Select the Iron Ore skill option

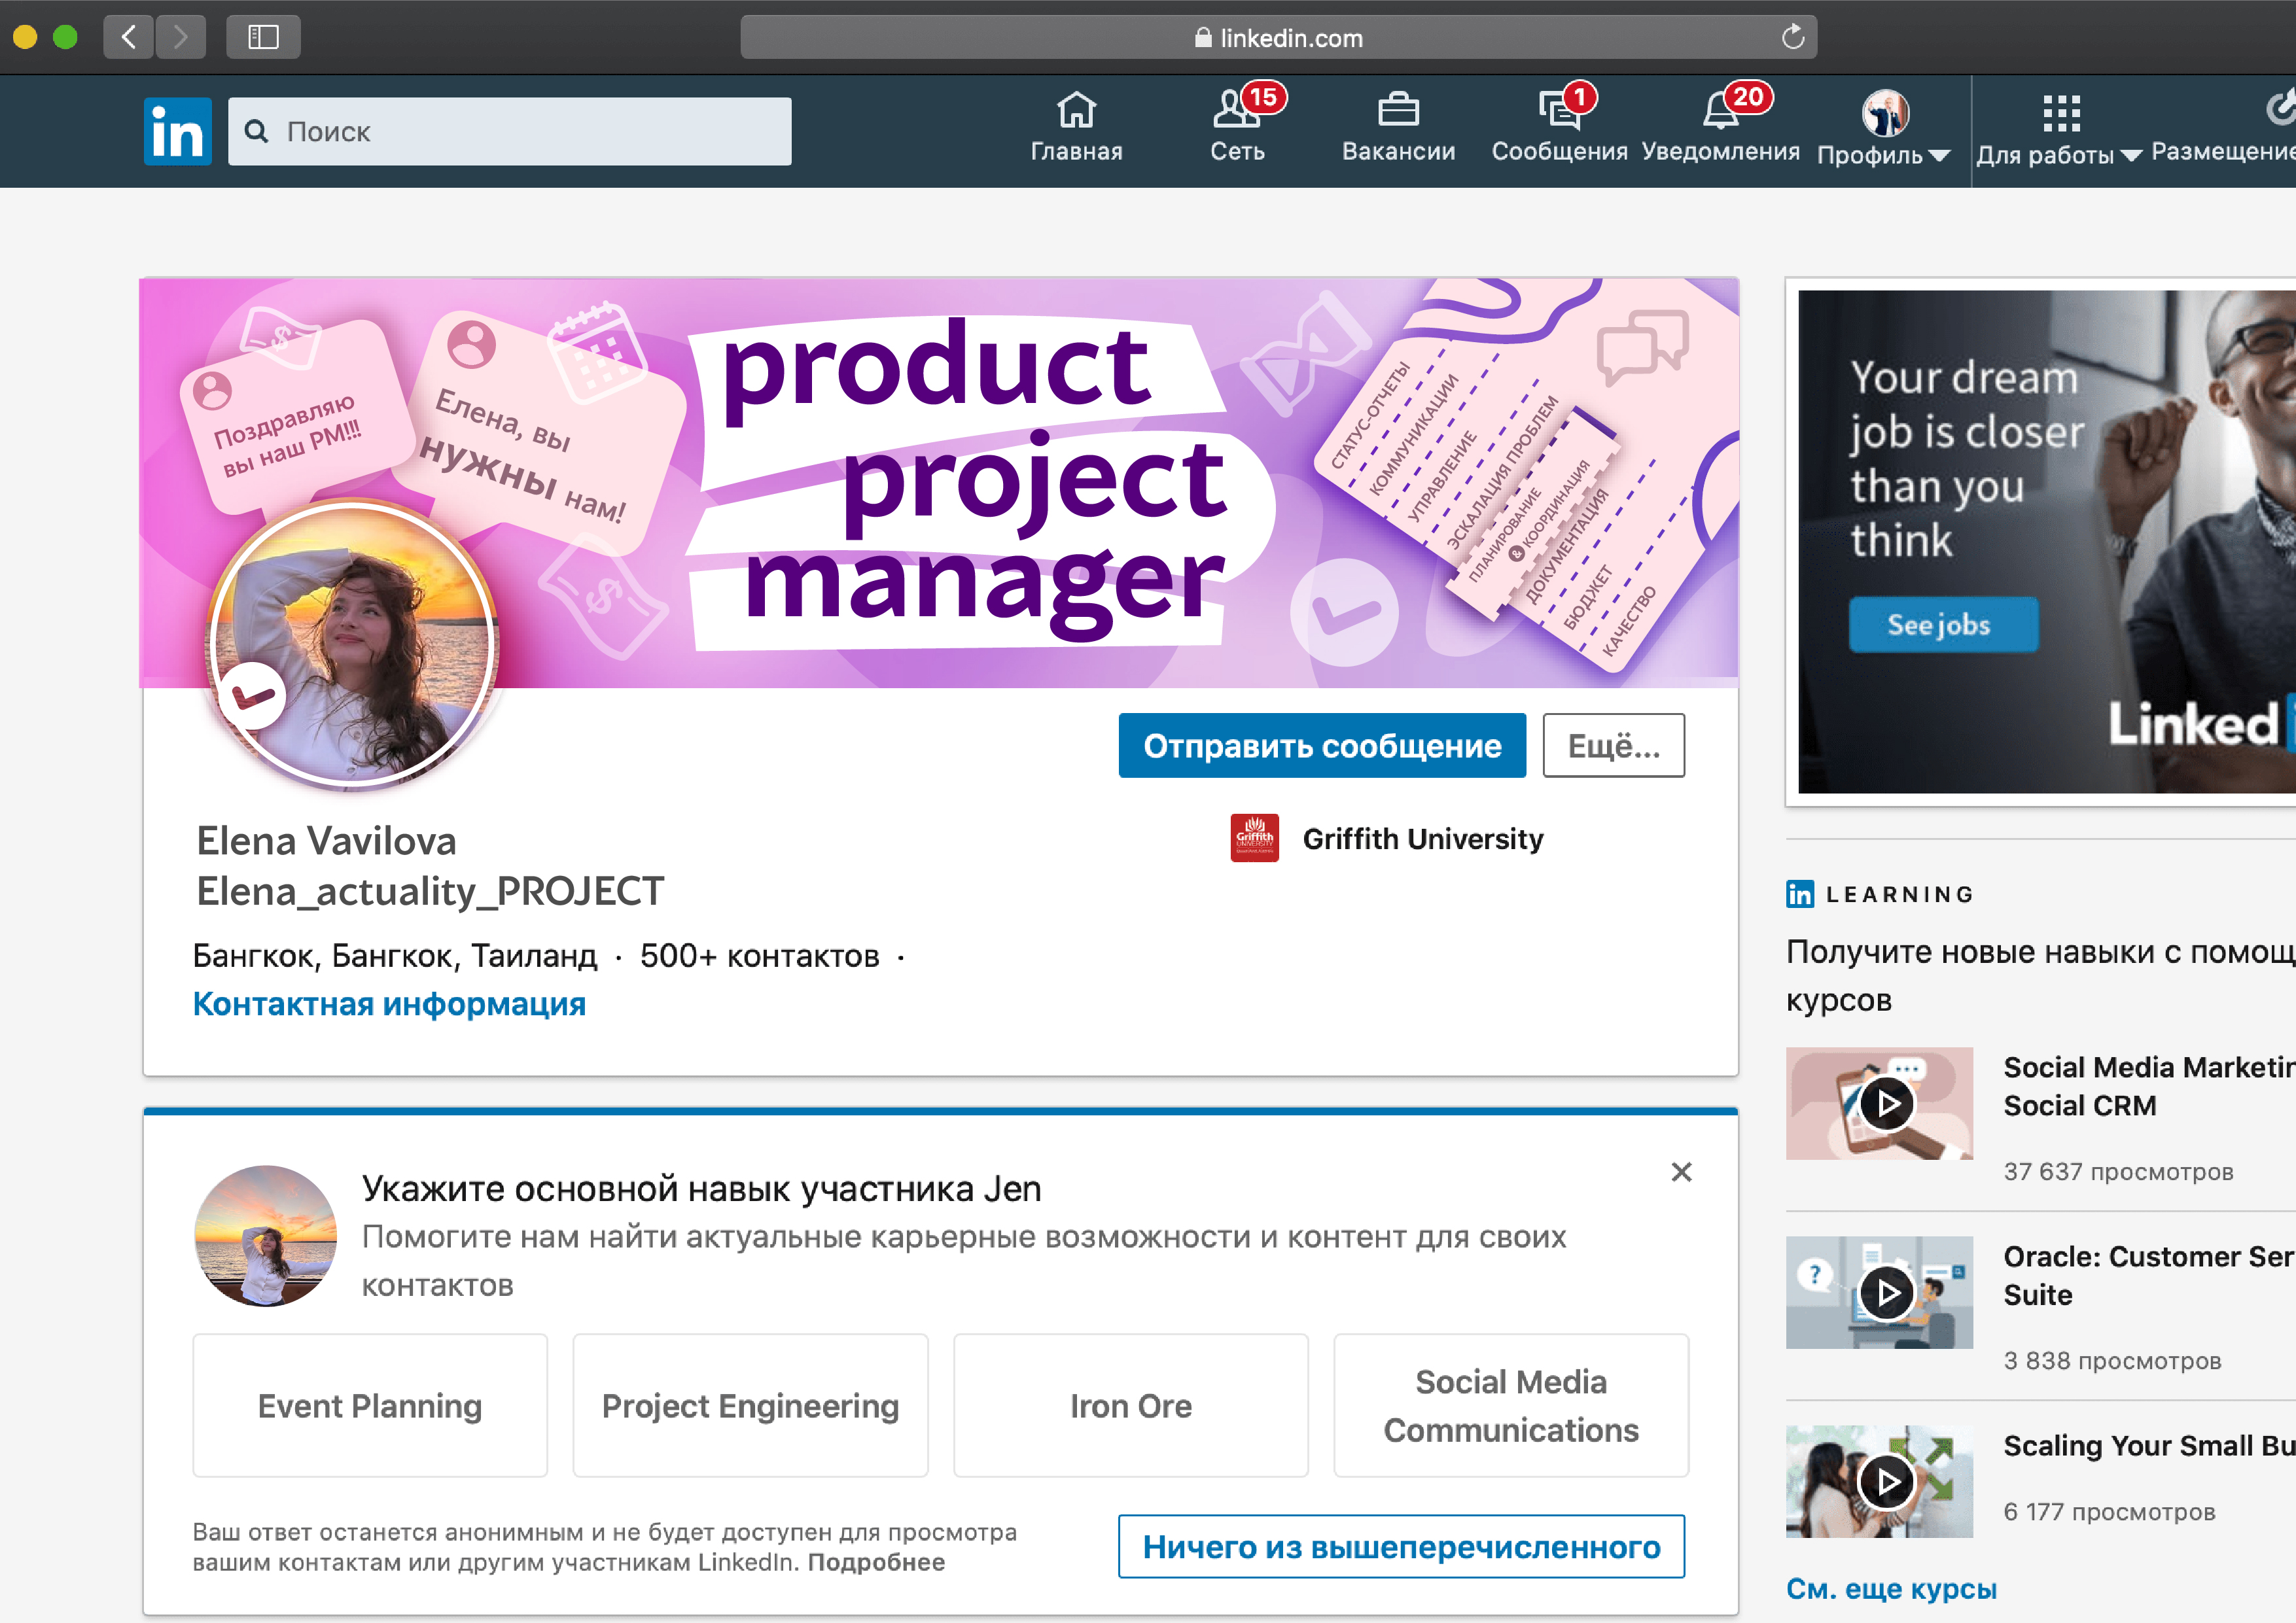(x=1130, y=1406)
